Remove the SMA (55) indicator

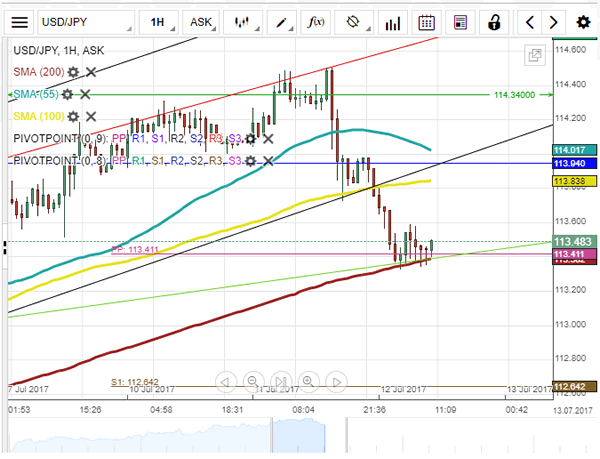pyautogui.click(x=86, y=94)
